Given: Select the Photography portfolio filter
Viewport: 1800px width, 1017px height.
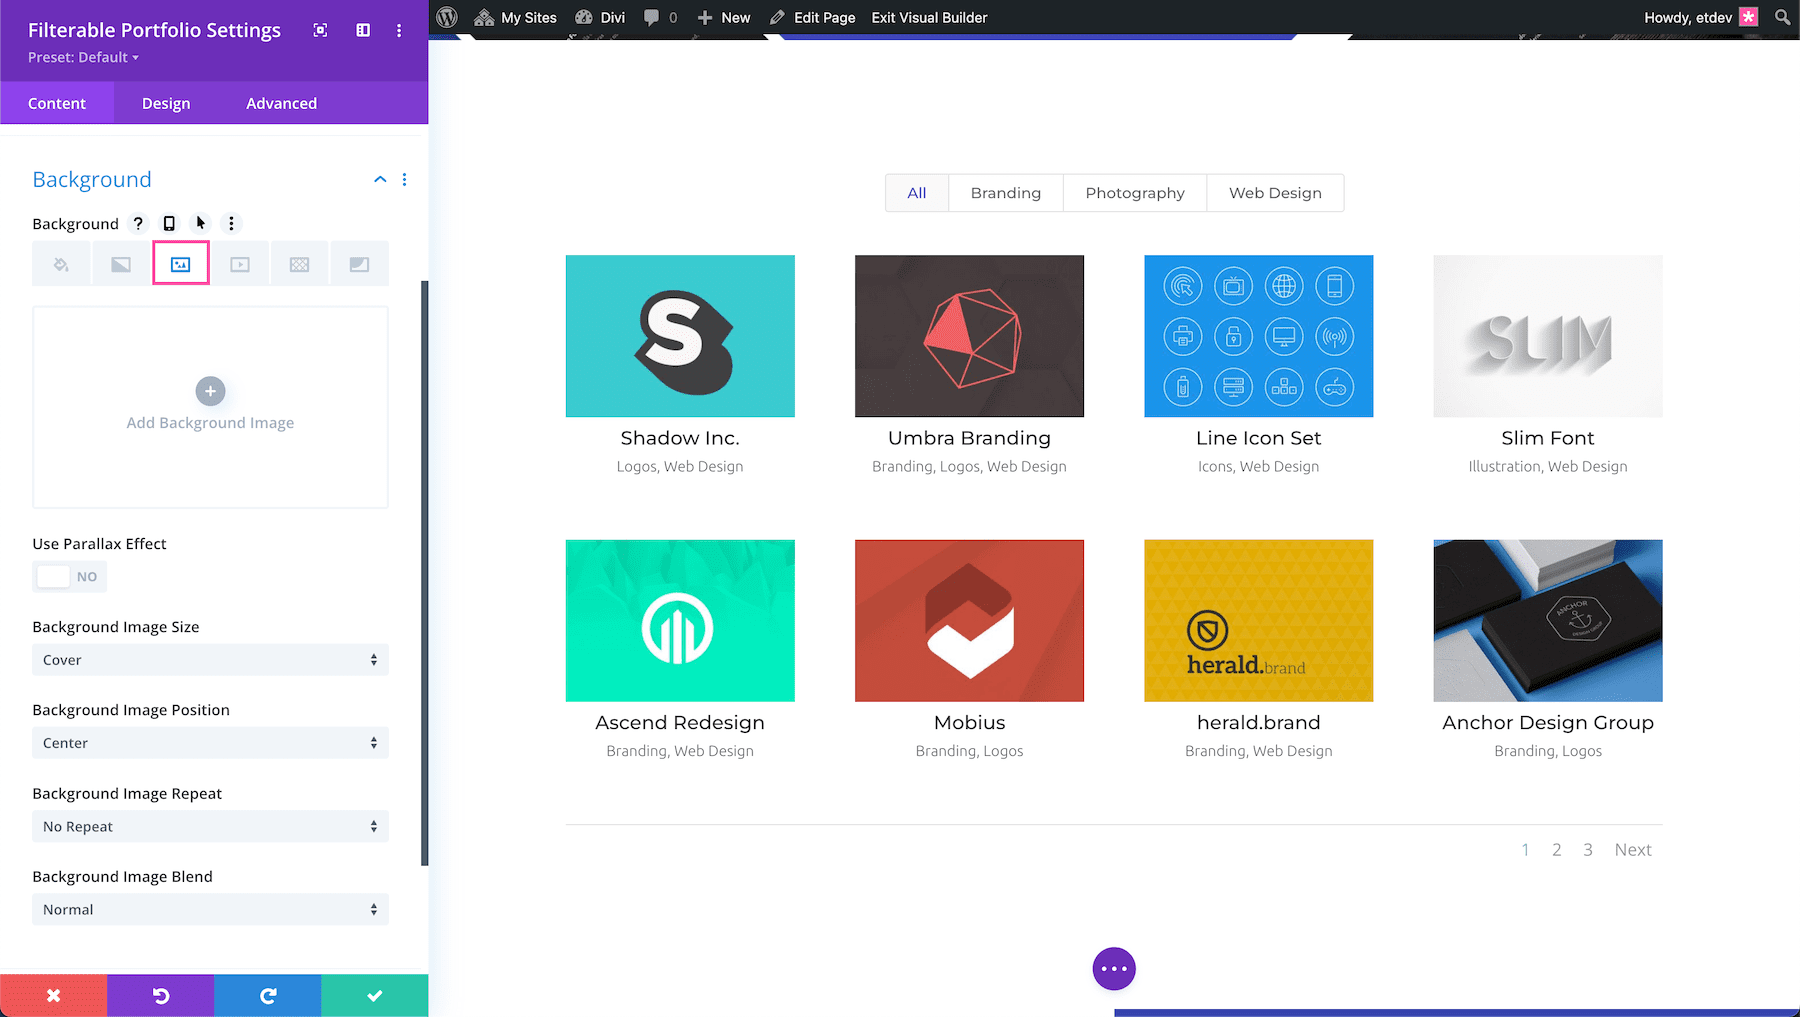Looking at the screenshot, I should [1134, 192].
